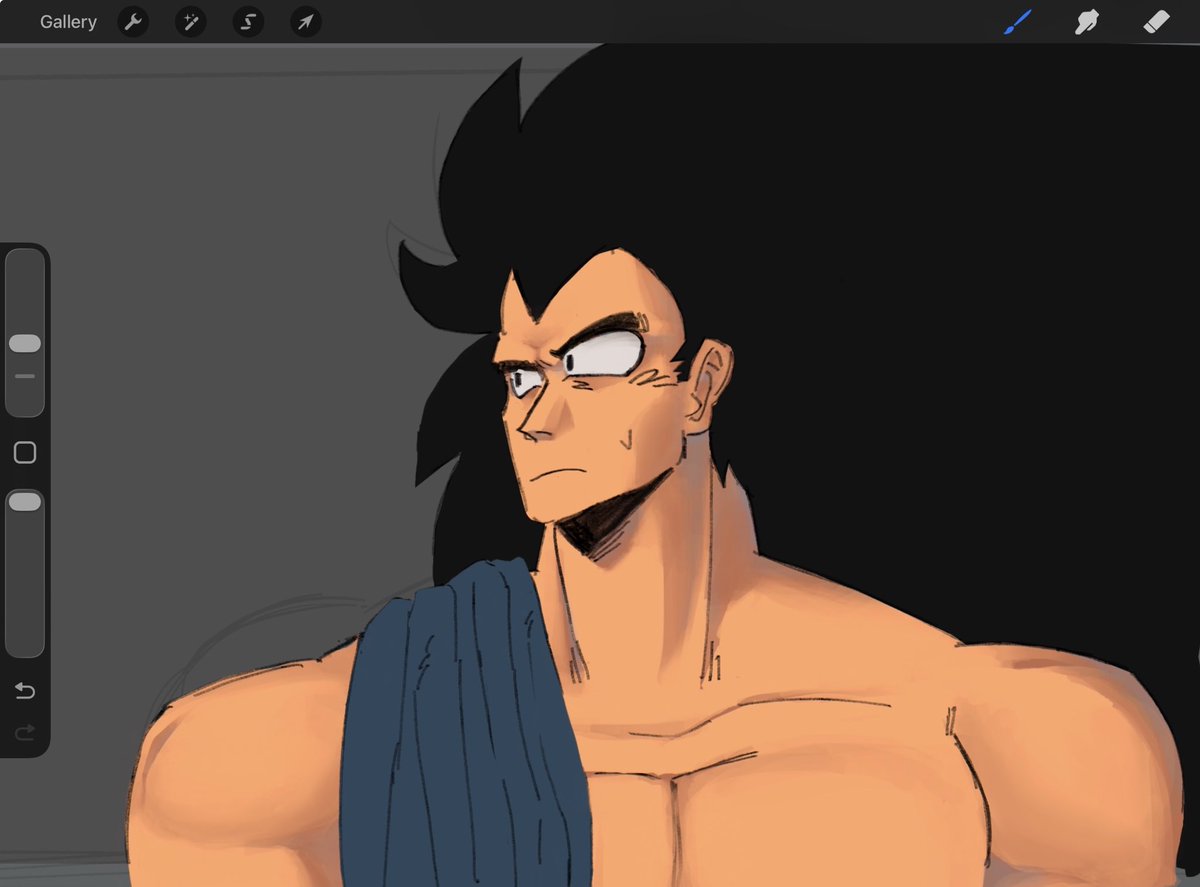1200x887 pixels.
Task: Tap the square Modify button on the sidebar
Action: click(24, 452)
